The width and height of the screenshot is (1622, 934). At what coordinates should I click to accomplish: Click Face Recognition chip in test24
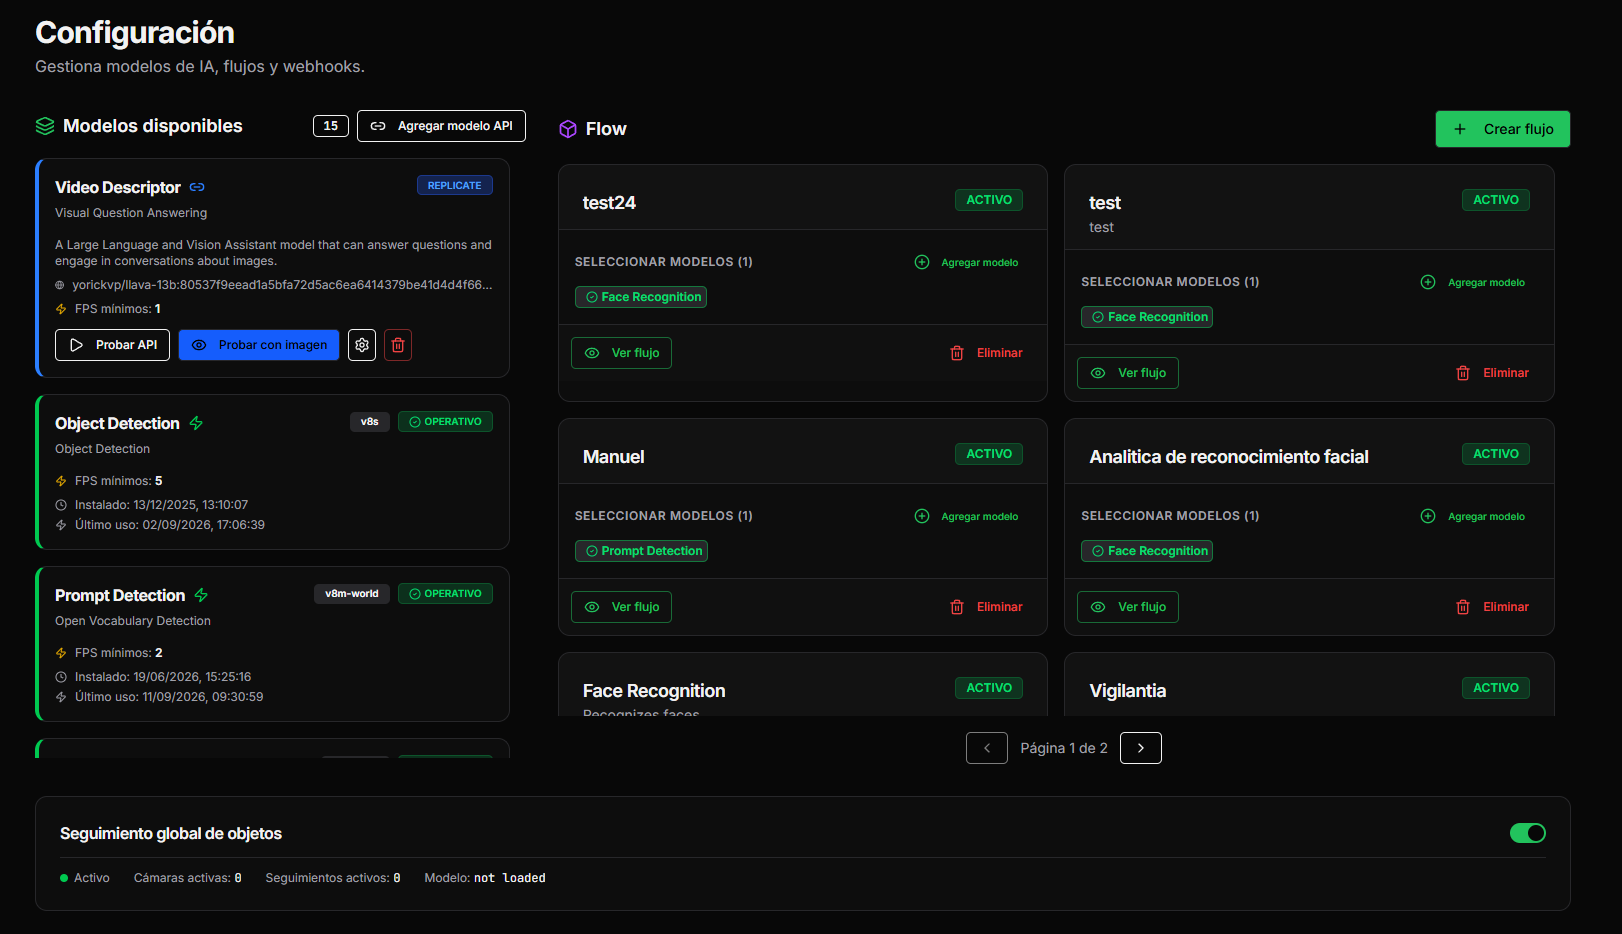[x=641, y=297]
